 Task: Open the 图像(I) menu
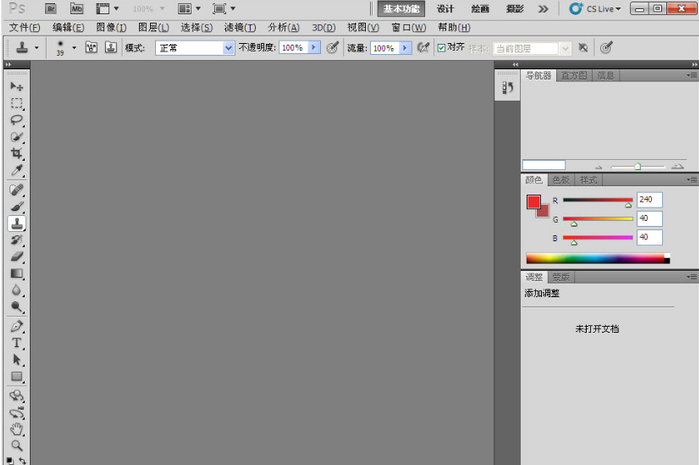(x=111, y=28)
